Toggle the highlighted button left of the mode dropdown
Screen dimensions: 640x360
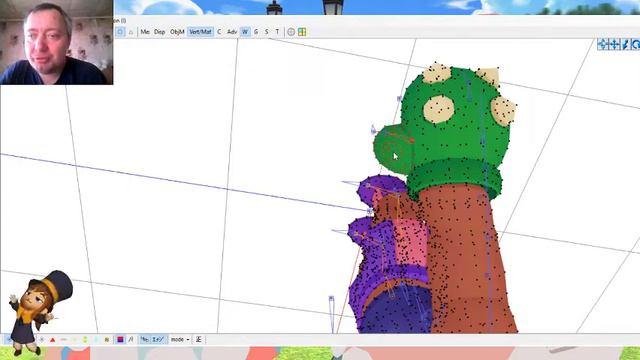point(158,340)
